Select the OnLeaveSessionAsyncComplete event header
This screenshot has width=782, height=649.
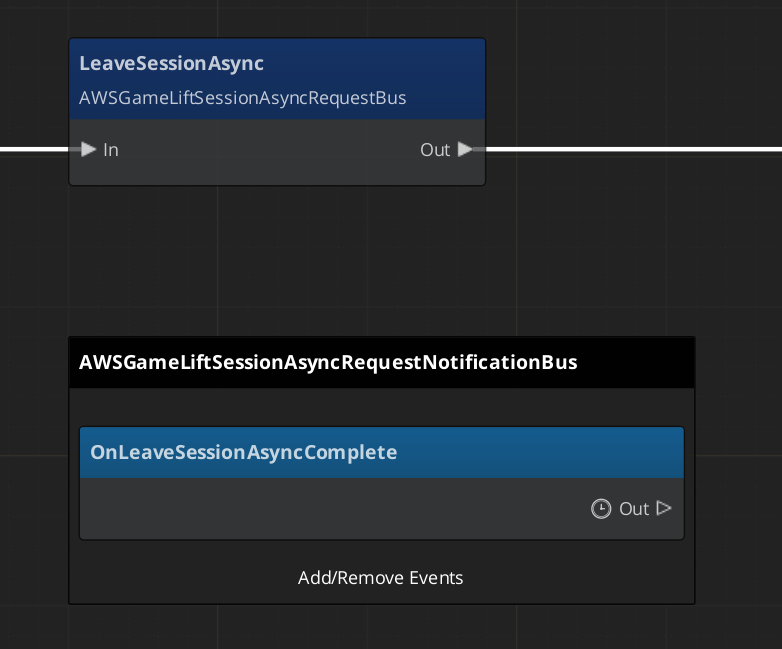click(244, 452)
